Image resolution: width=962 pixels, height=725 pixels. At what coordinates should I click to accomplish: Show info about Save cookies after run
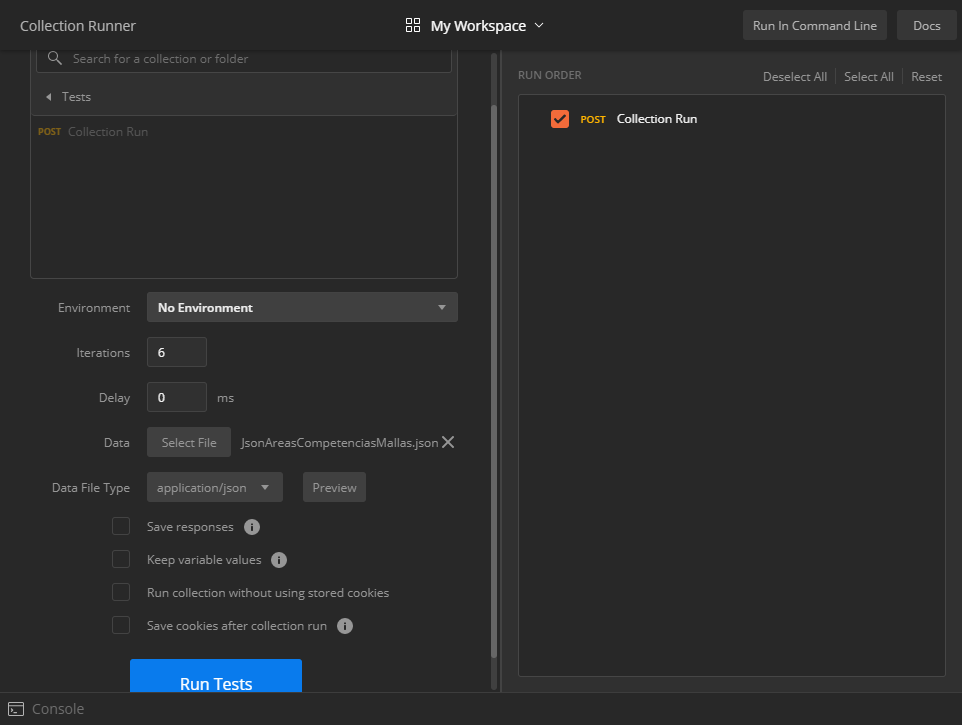[x=345, y=626]
